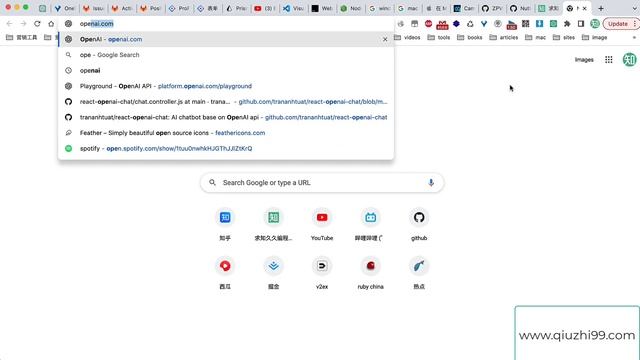Close the current active tab
The width and height of the screenshot is (640, 360).
click(x=584, y=8)
